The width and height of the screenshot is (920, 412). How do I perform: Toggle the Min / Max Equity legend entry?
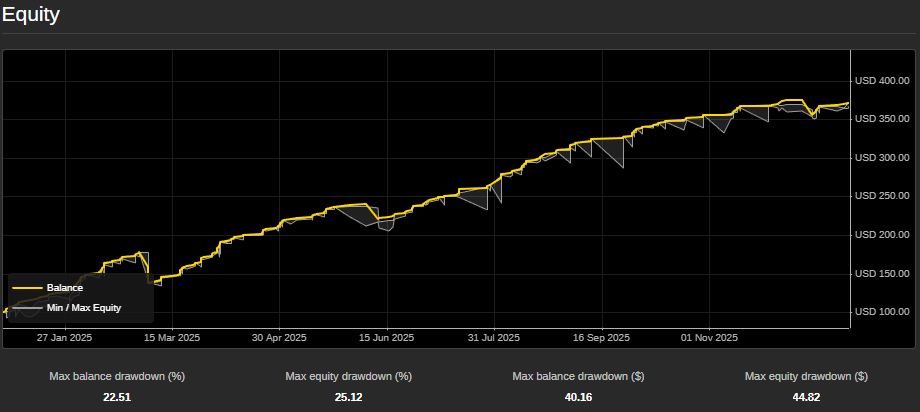coord(83,308)
